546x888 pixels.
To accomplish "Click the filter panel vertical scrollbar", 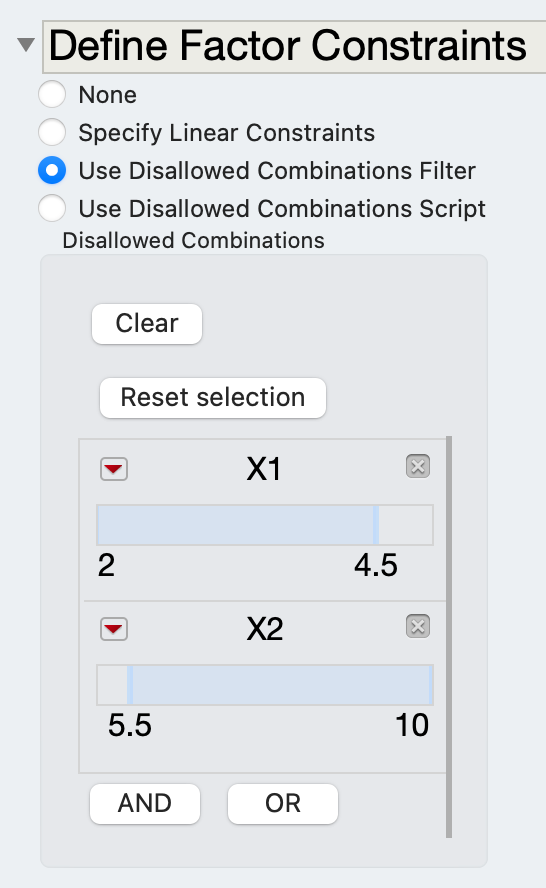I will pos(449,637).
